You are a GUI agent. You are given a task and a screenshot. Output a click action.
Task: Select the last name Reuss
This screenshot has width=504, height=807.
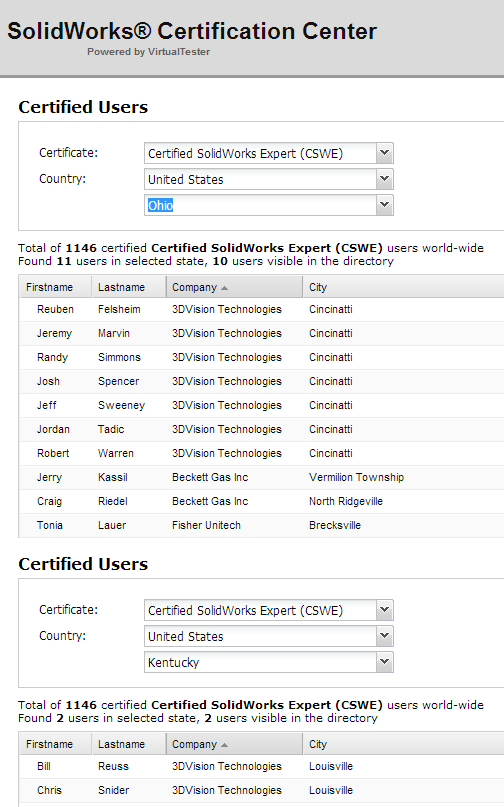[113, 766]
